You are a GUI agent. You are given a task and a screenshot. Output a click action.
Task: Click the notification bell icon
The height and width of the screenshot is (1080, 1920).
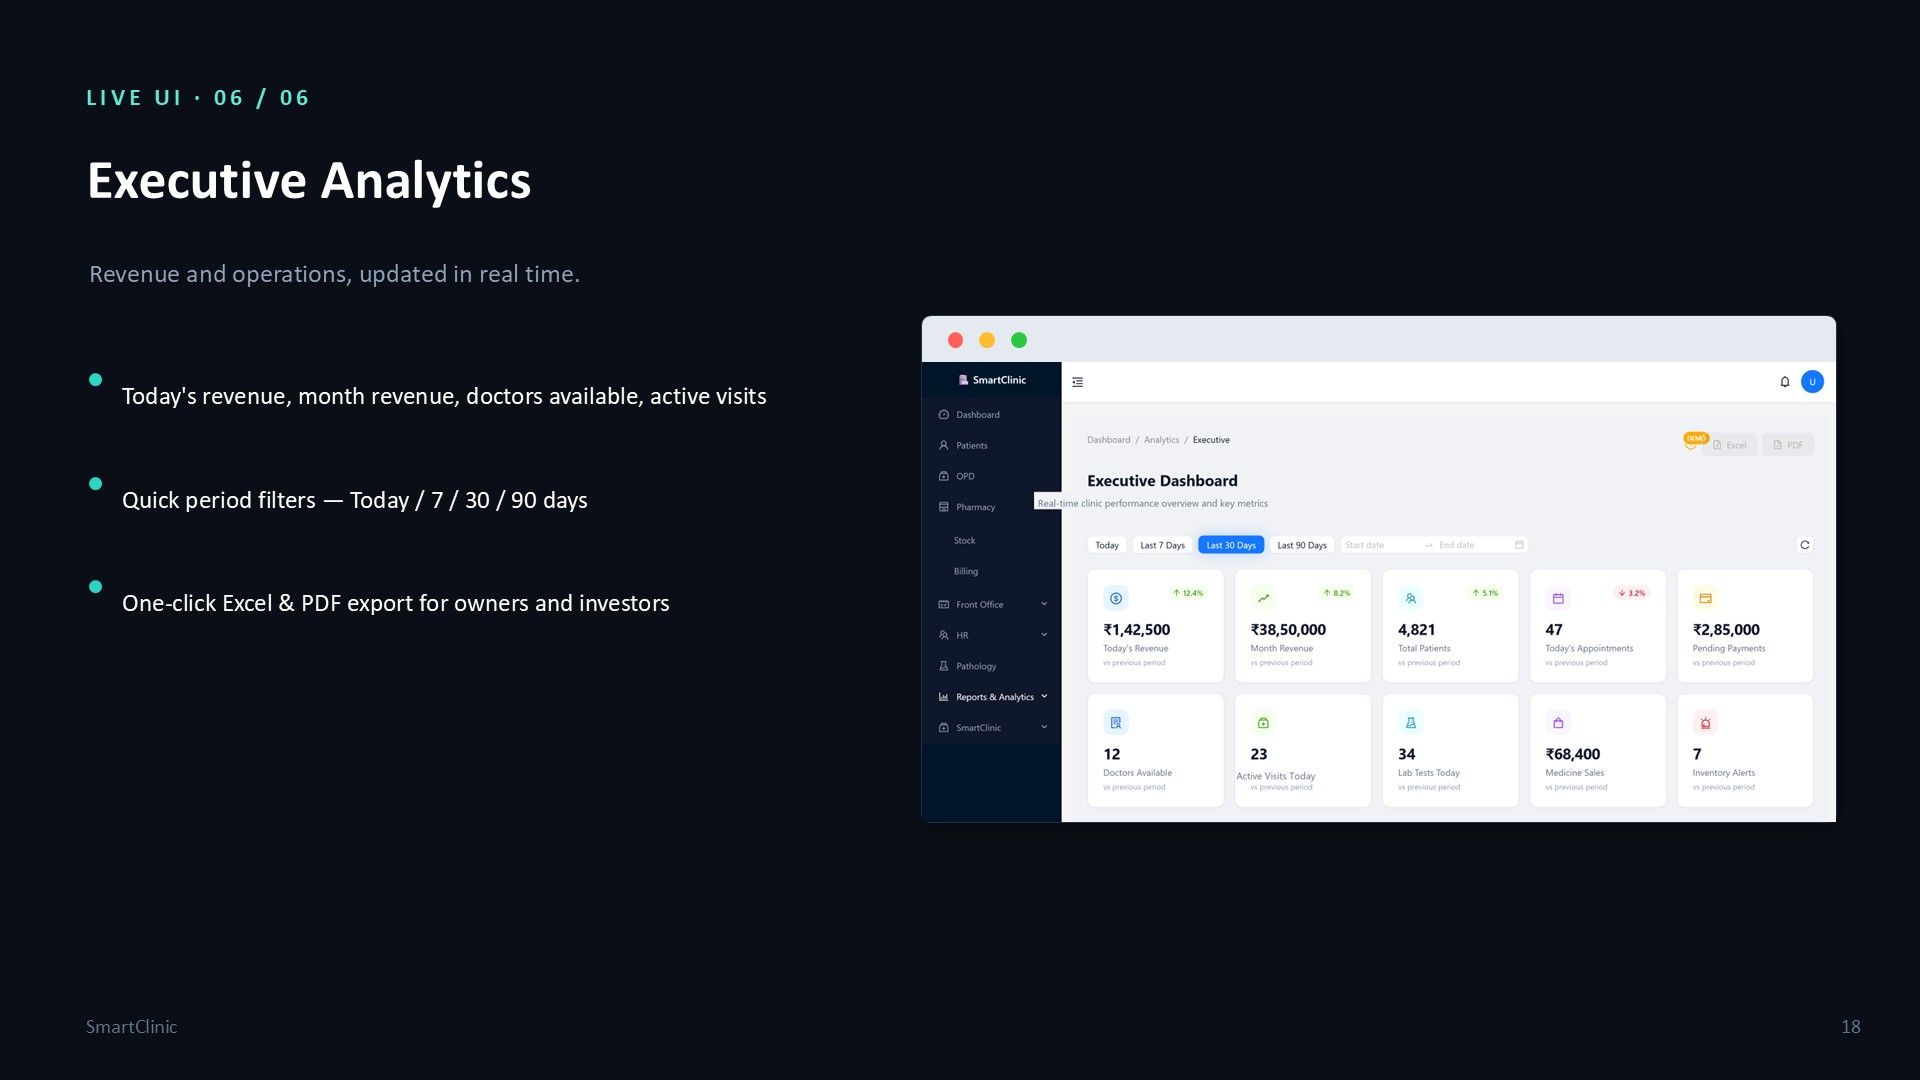click(x=1784, y=382)
